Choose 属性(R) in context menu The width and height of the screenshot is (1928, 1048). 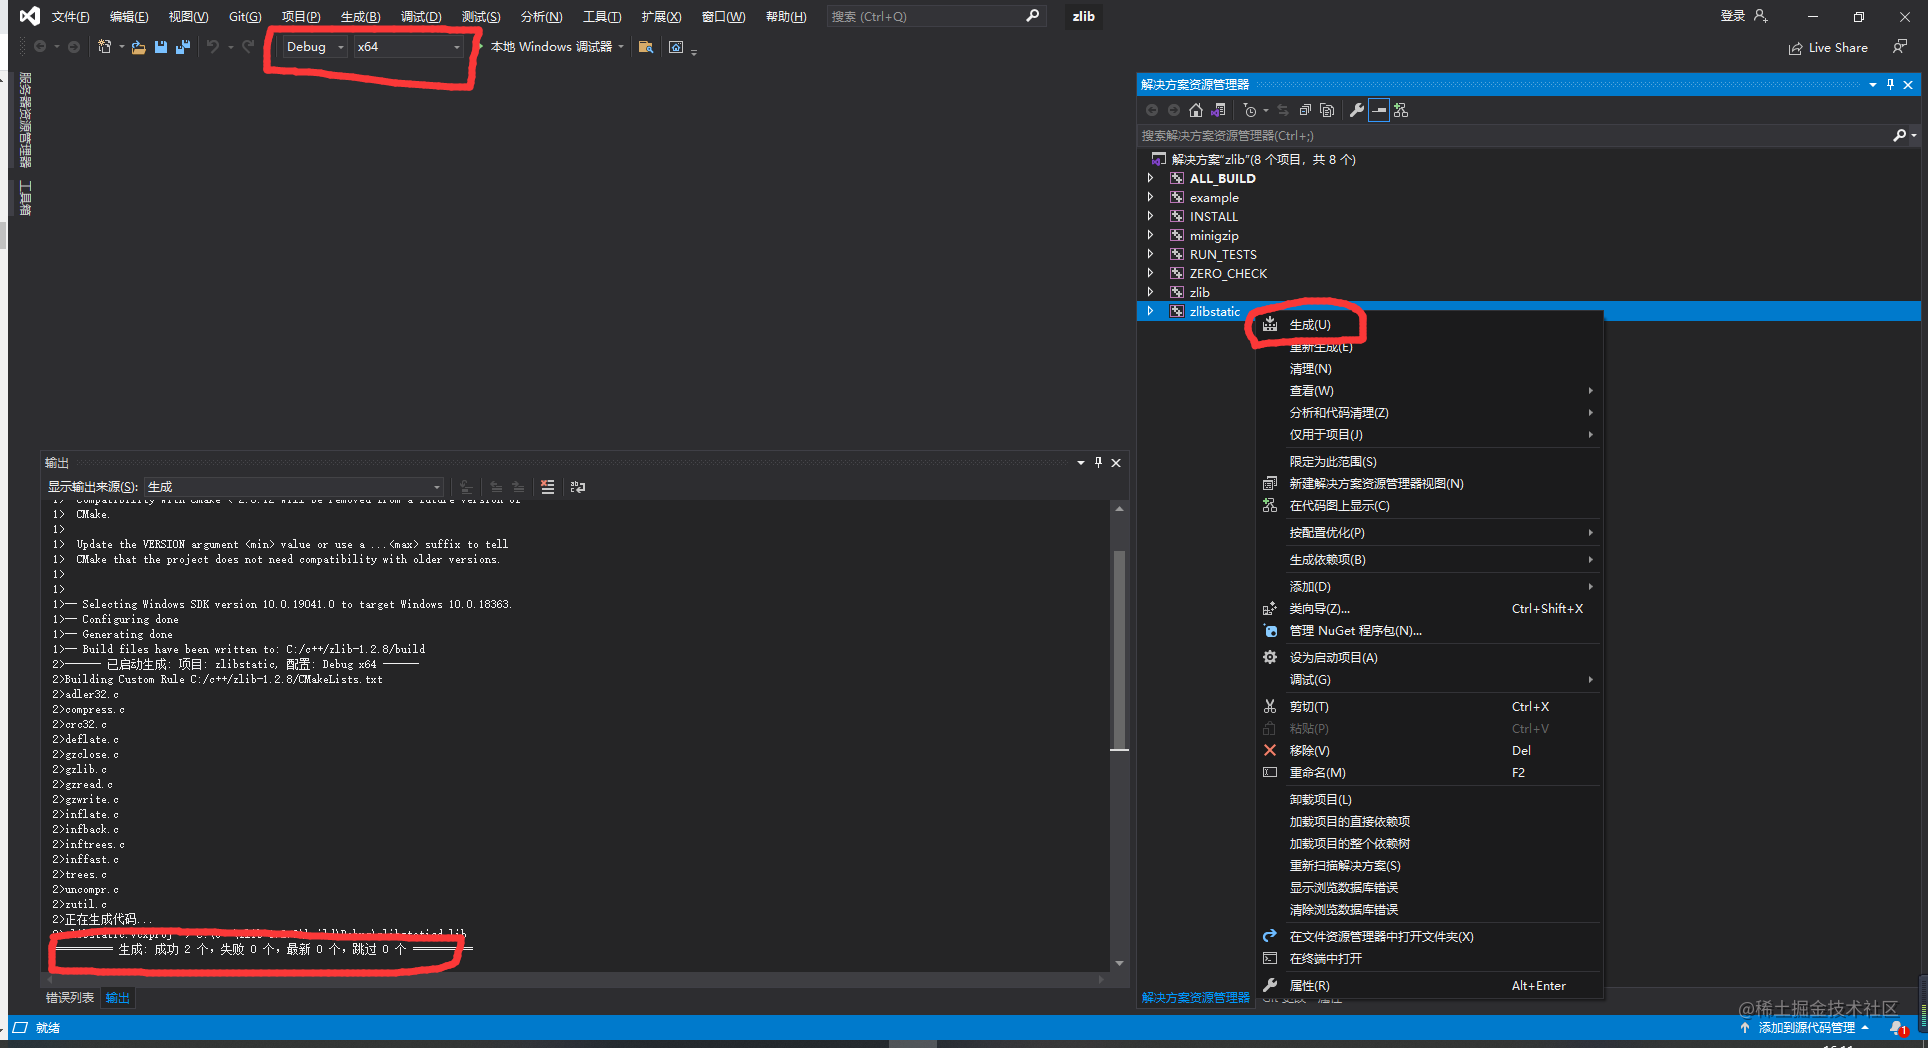[1429, 985]
